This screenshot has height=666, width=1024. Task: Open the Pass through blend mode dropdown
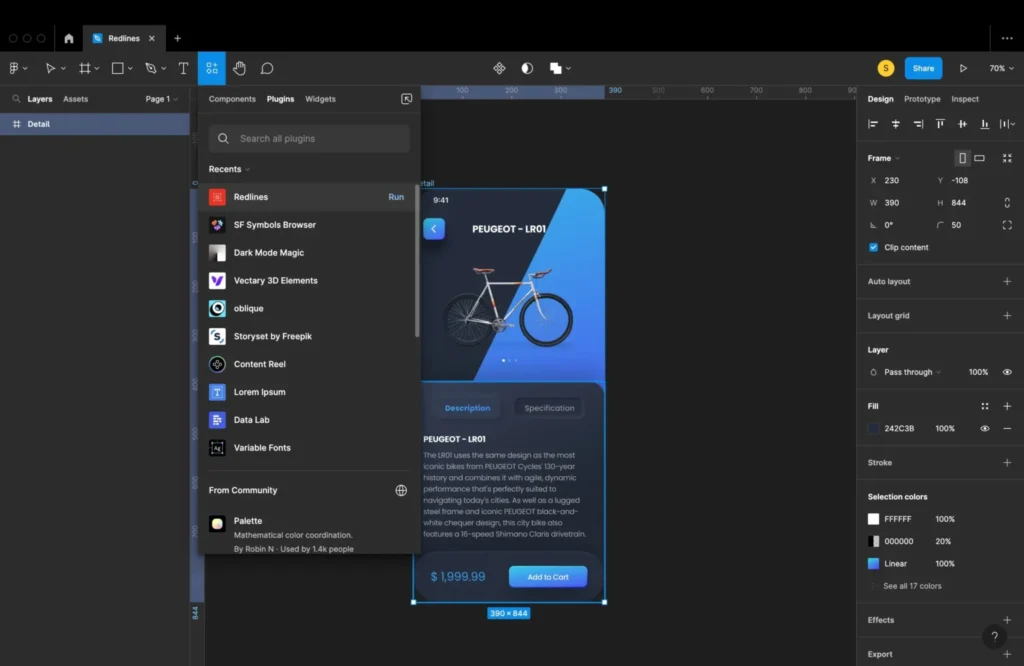coord(911,372)
